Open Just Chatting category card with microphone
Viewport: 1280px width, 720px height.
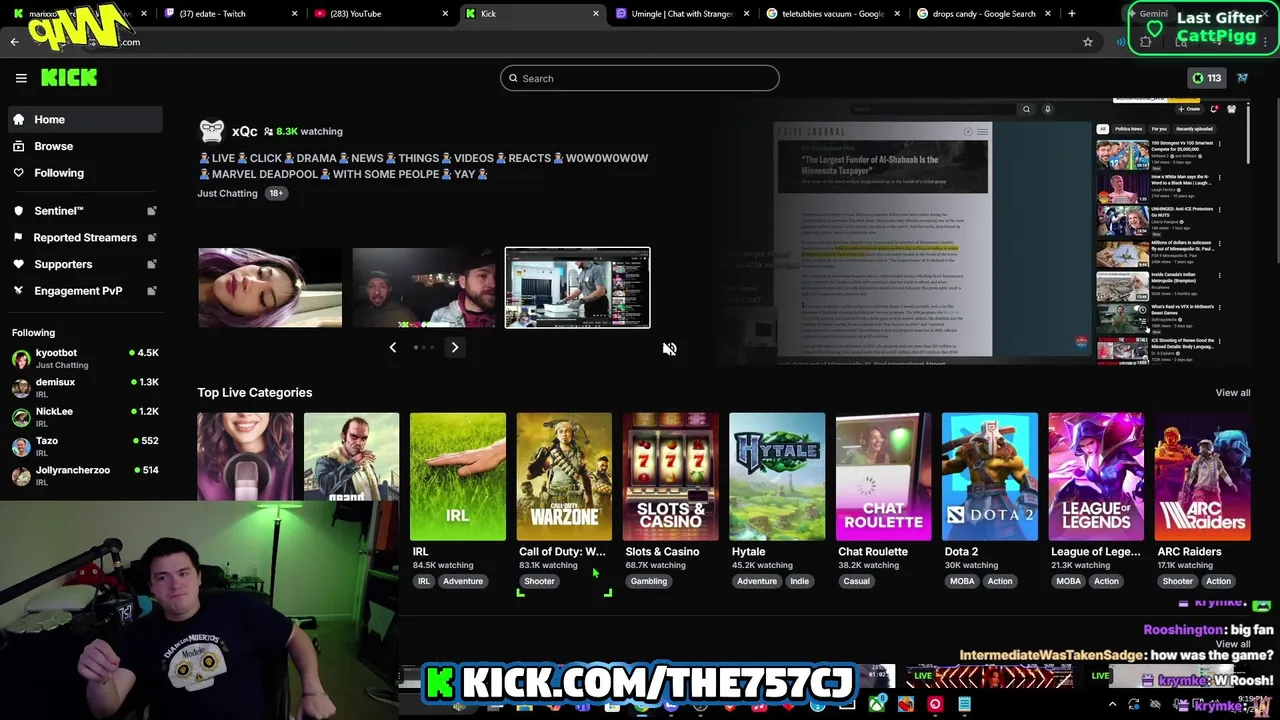tap(245, 457)
